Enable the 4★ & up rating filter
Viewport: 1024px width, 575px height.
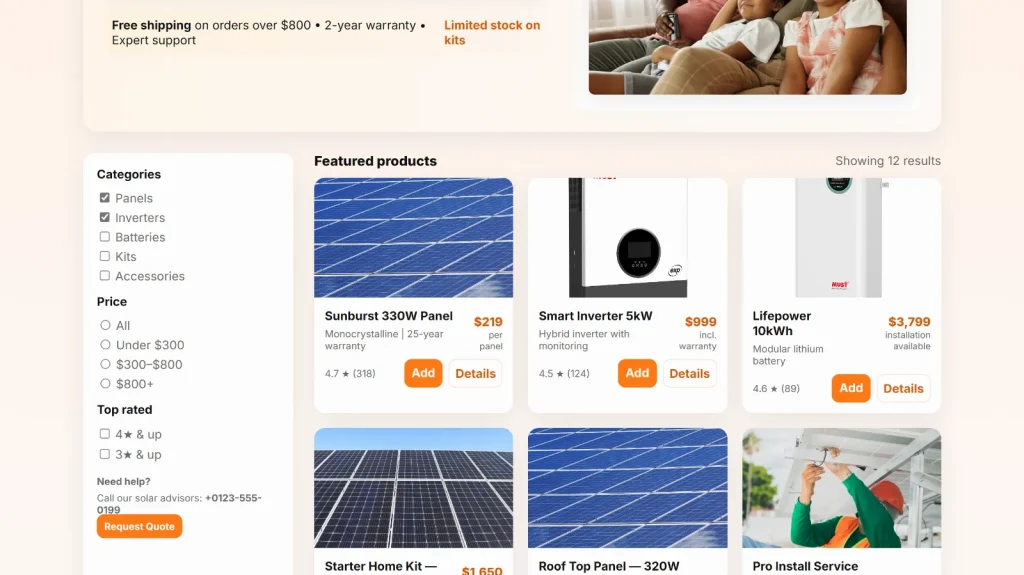point(105,434)
